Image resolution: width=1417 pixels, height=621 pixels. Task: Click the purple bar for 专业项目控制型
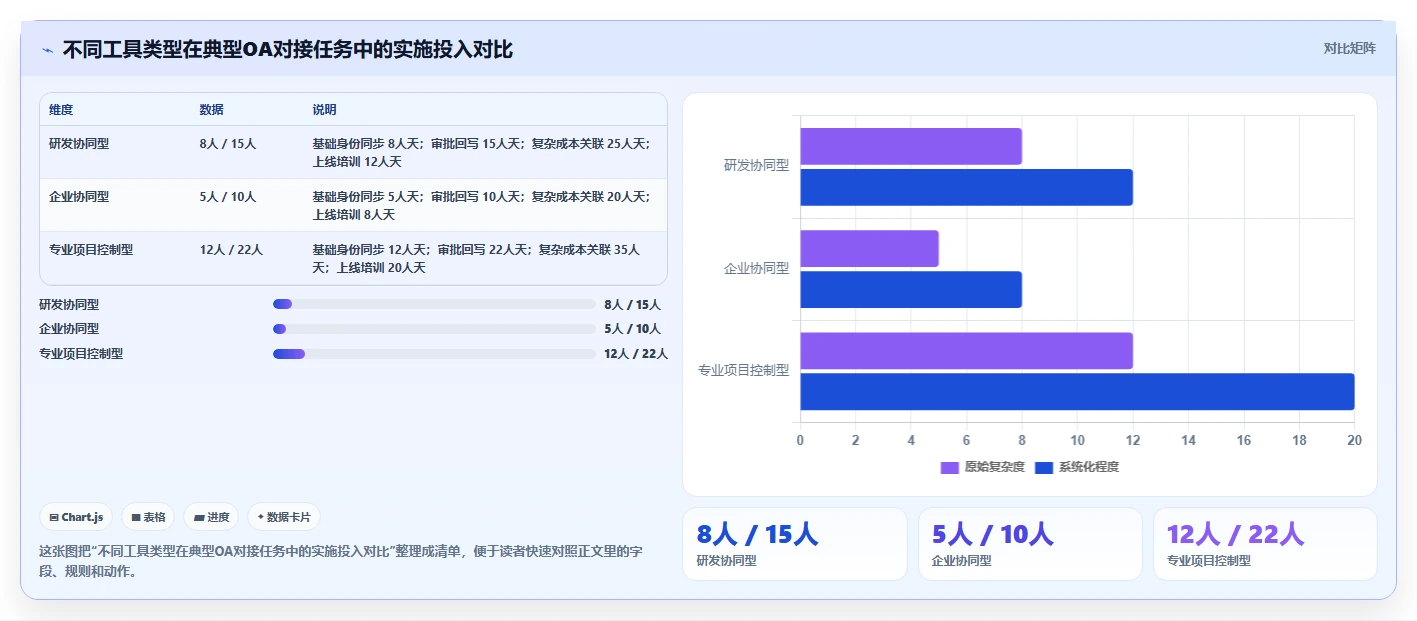[x=966, y=351]
